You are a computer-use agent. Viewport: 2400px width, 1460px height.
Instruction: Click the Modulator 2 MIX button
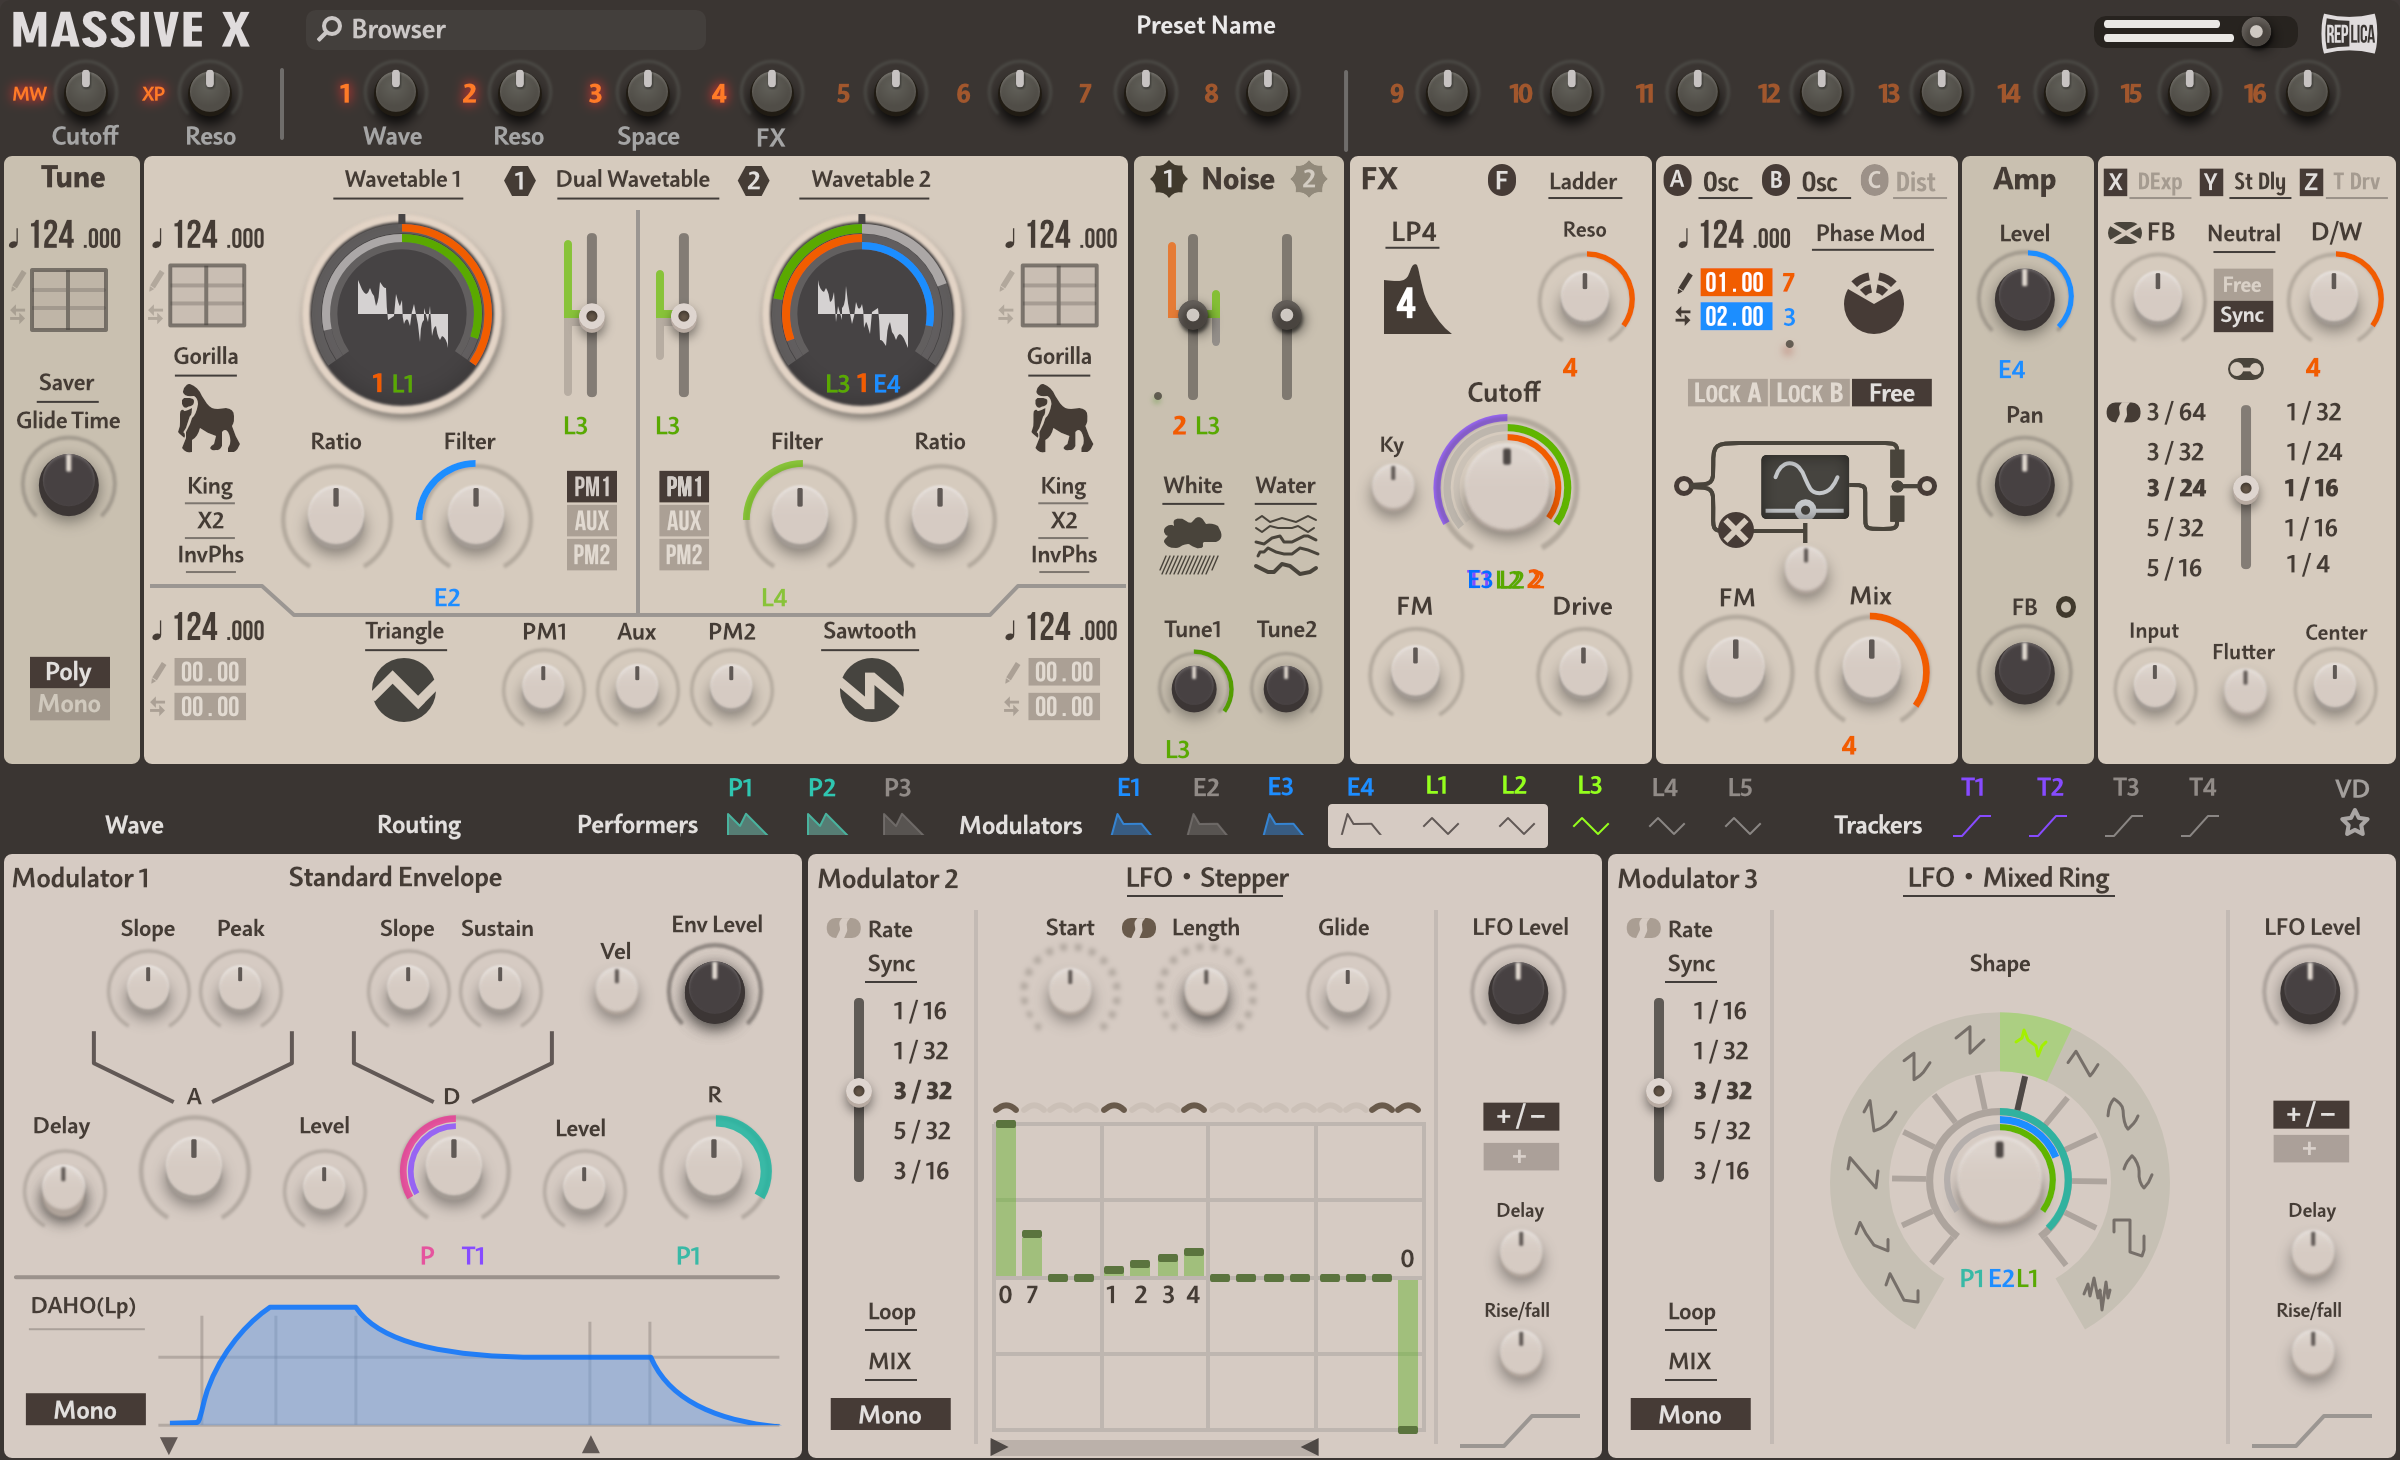click(x=890, y=1362)
